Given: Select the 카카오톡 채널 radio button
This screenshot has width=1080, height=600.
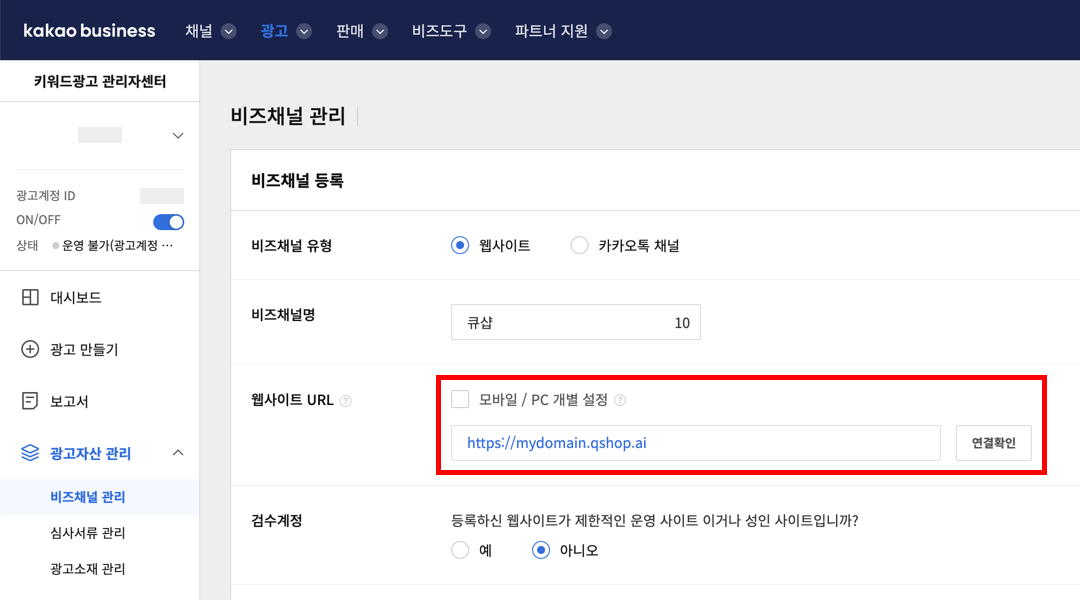Looking at the screenshot, I should tap(579, 245).
